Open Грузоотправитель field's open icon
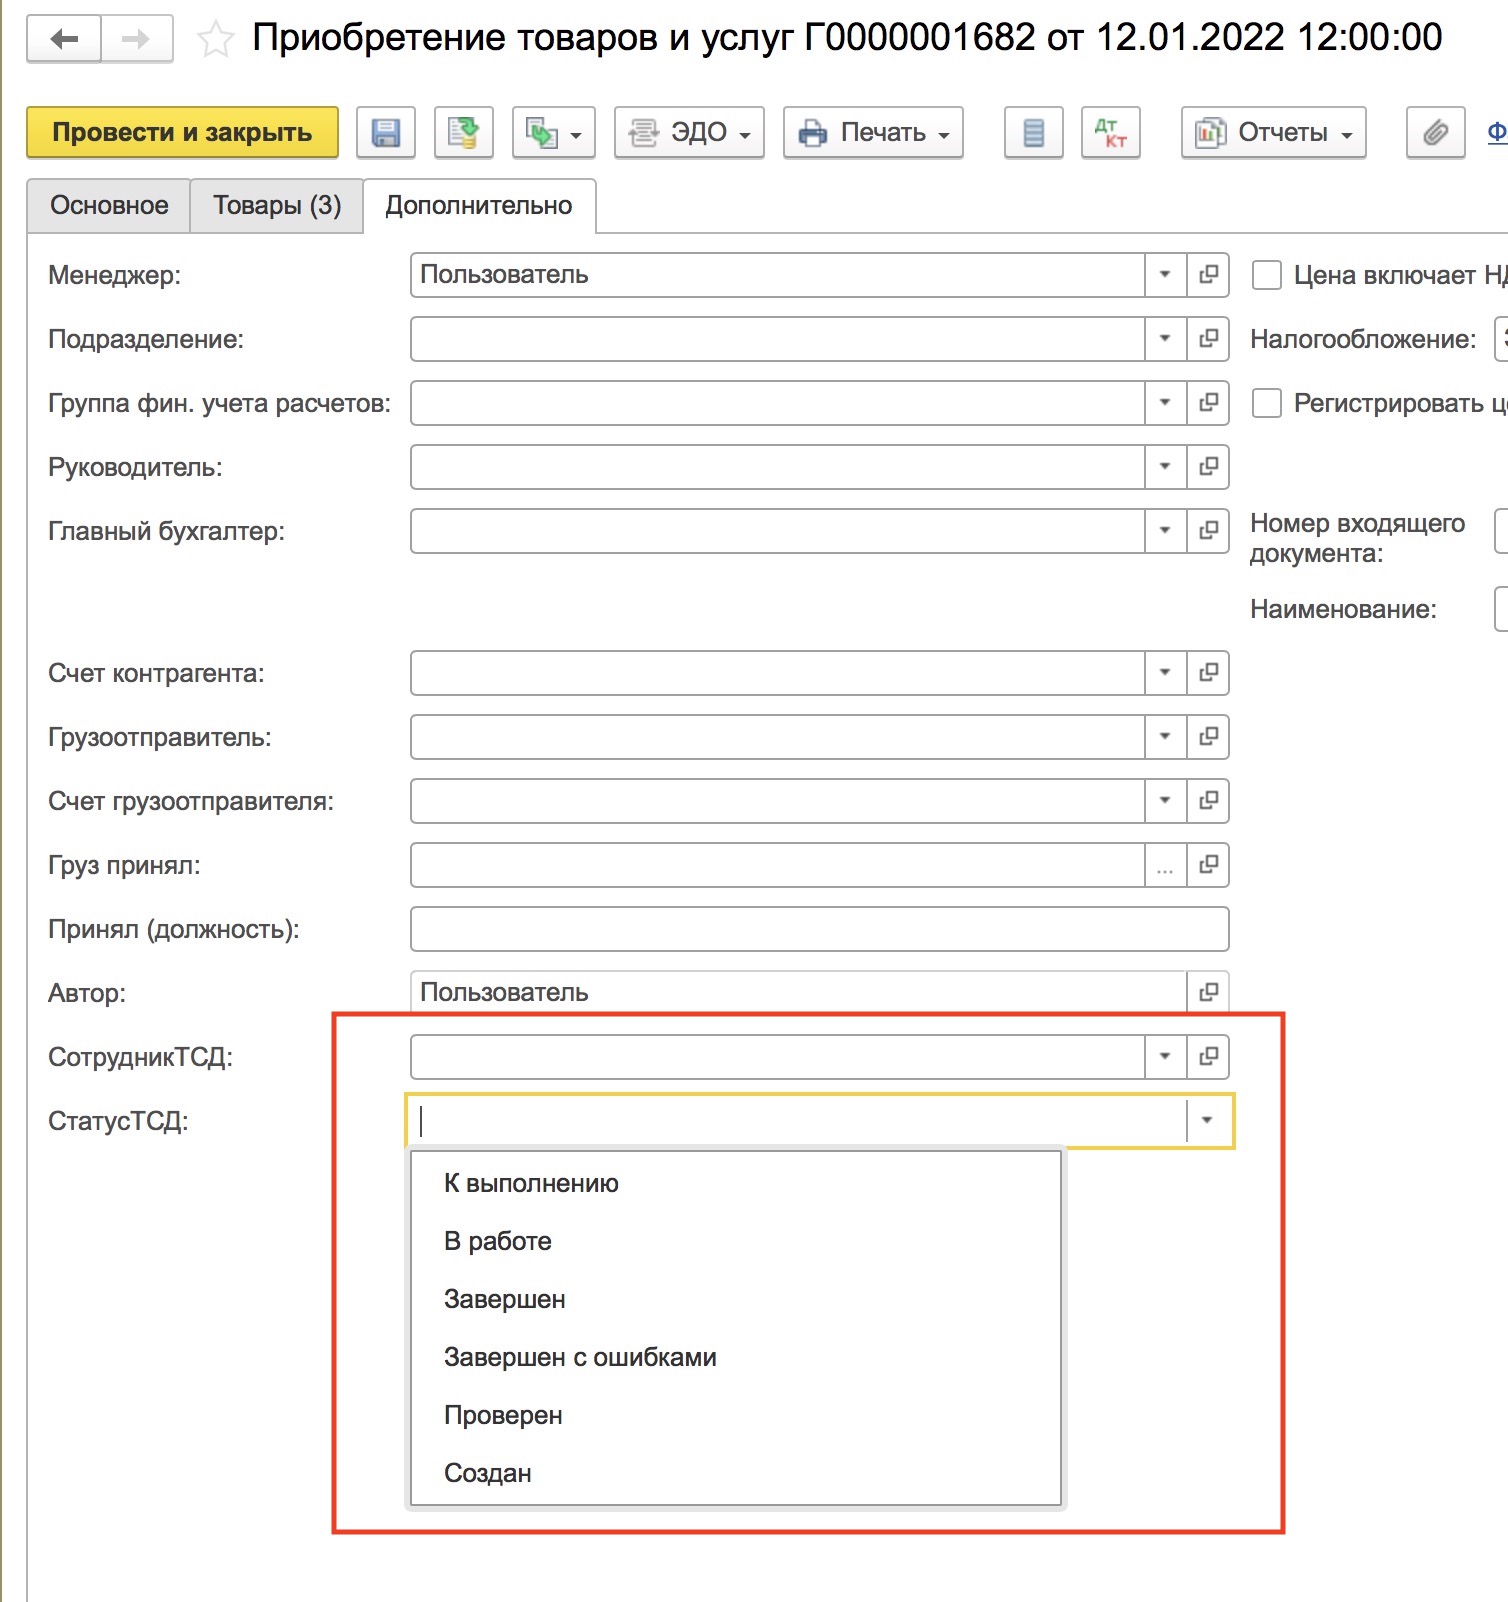The height and width of the screenshot is (1602, 1508). (x=1208, y=737)
